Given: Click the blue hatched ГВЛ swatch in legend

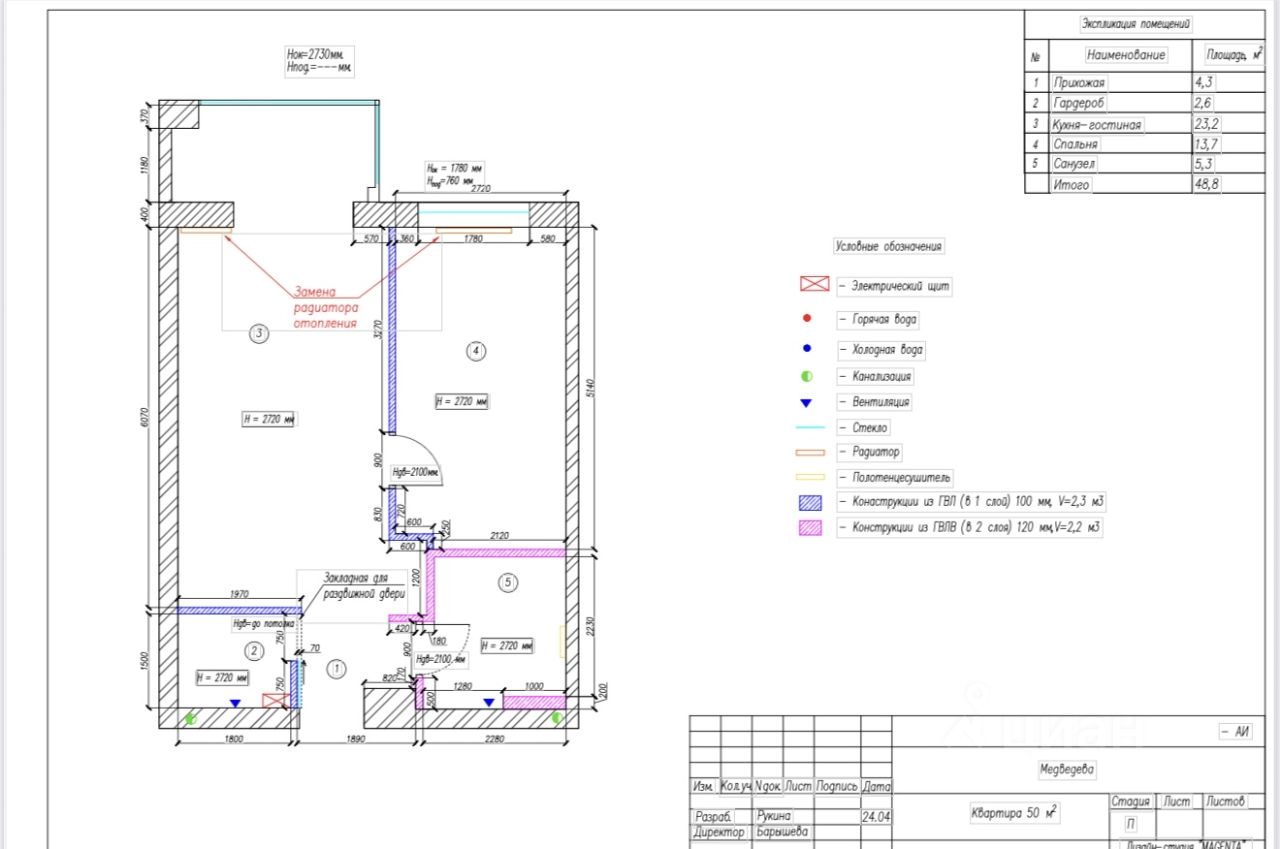Looking at the screenshot, I should pos(811,502).
